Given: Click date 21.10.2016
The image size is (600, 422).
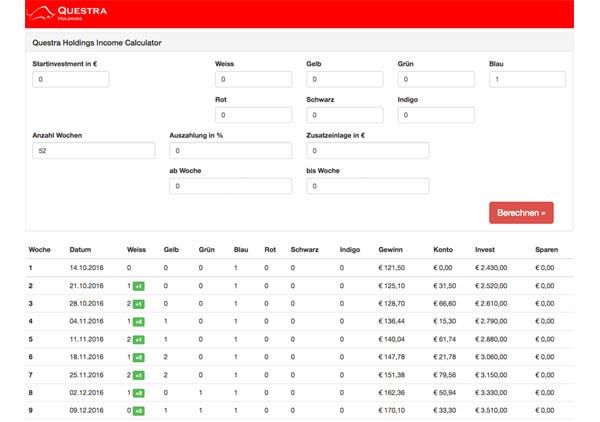Looking at the screenshot, I should pyautogui.click(x=86, y=286).
